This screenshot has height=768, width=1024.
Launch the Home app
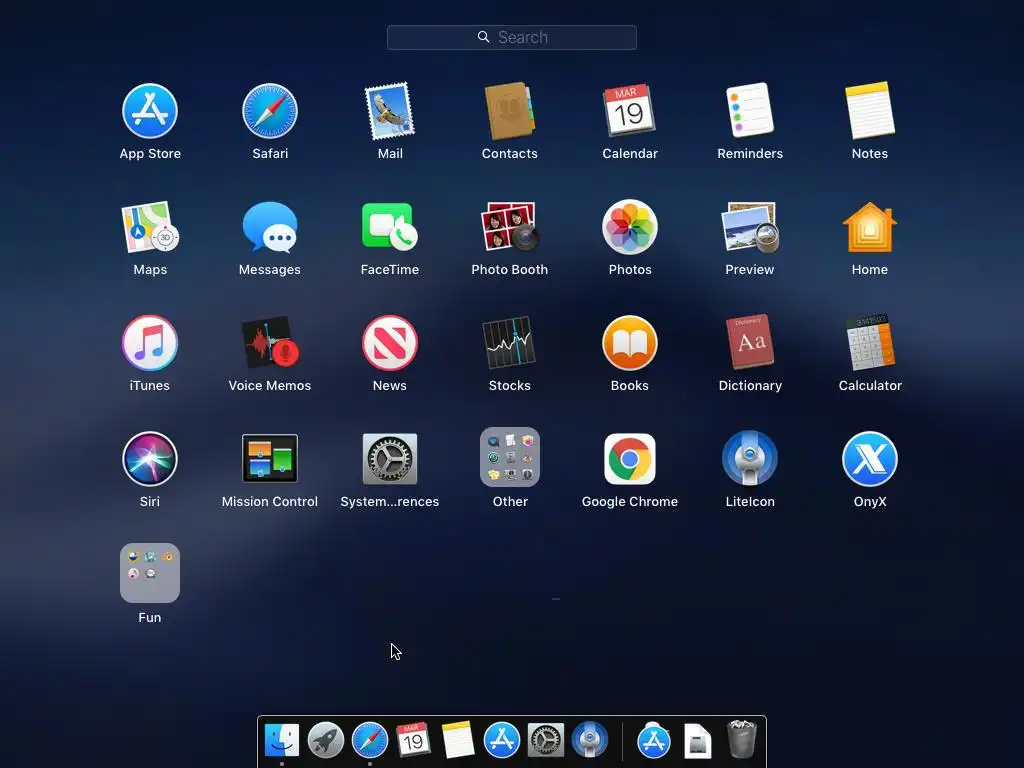[870, 227]
